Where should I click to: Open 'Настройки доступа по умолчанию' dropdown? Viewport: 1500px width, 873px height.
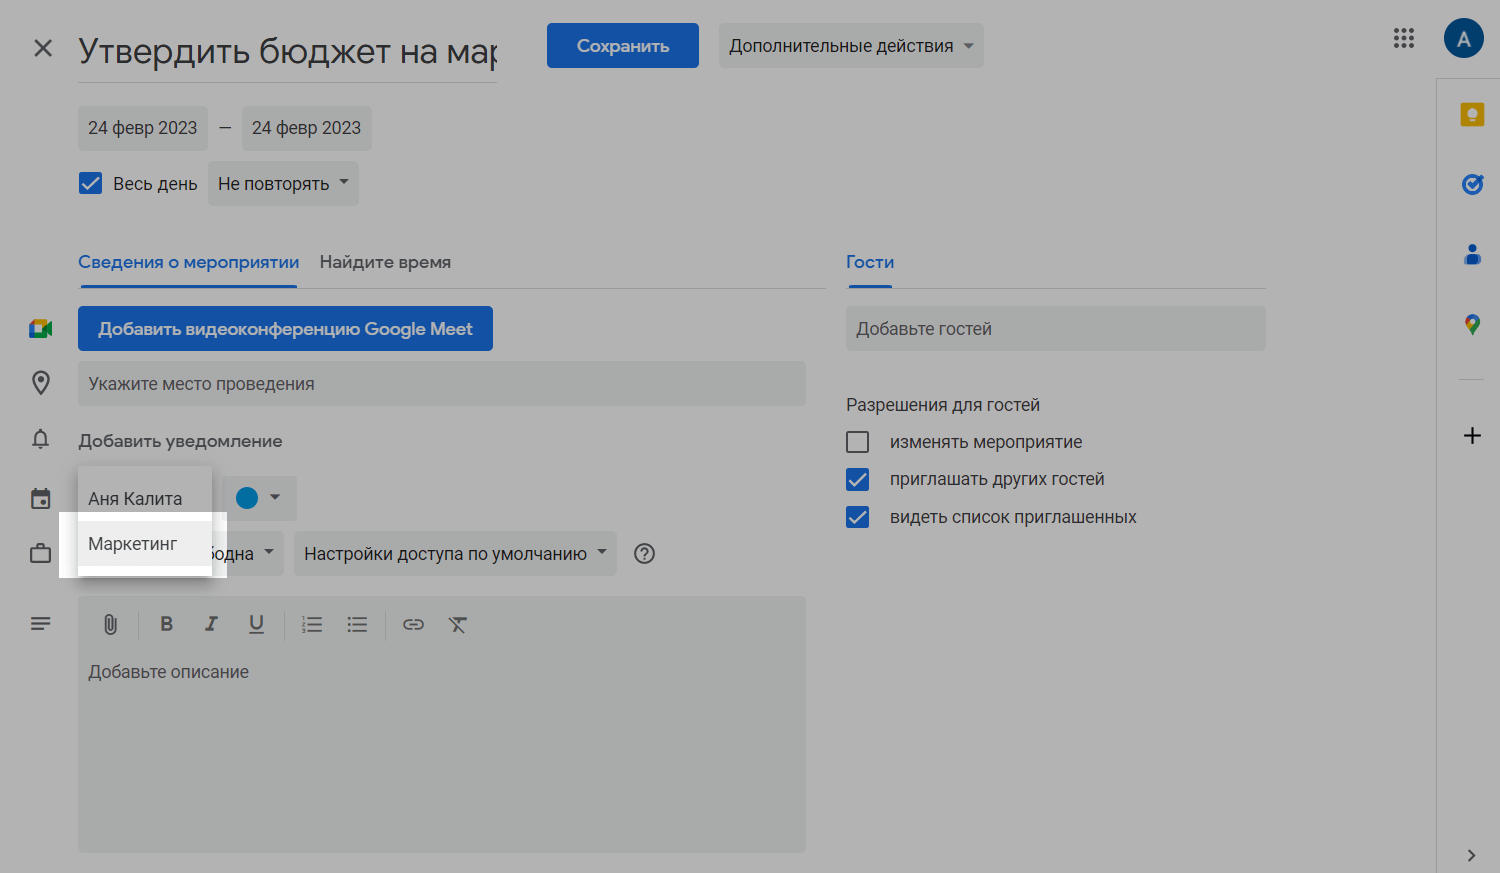455,554
